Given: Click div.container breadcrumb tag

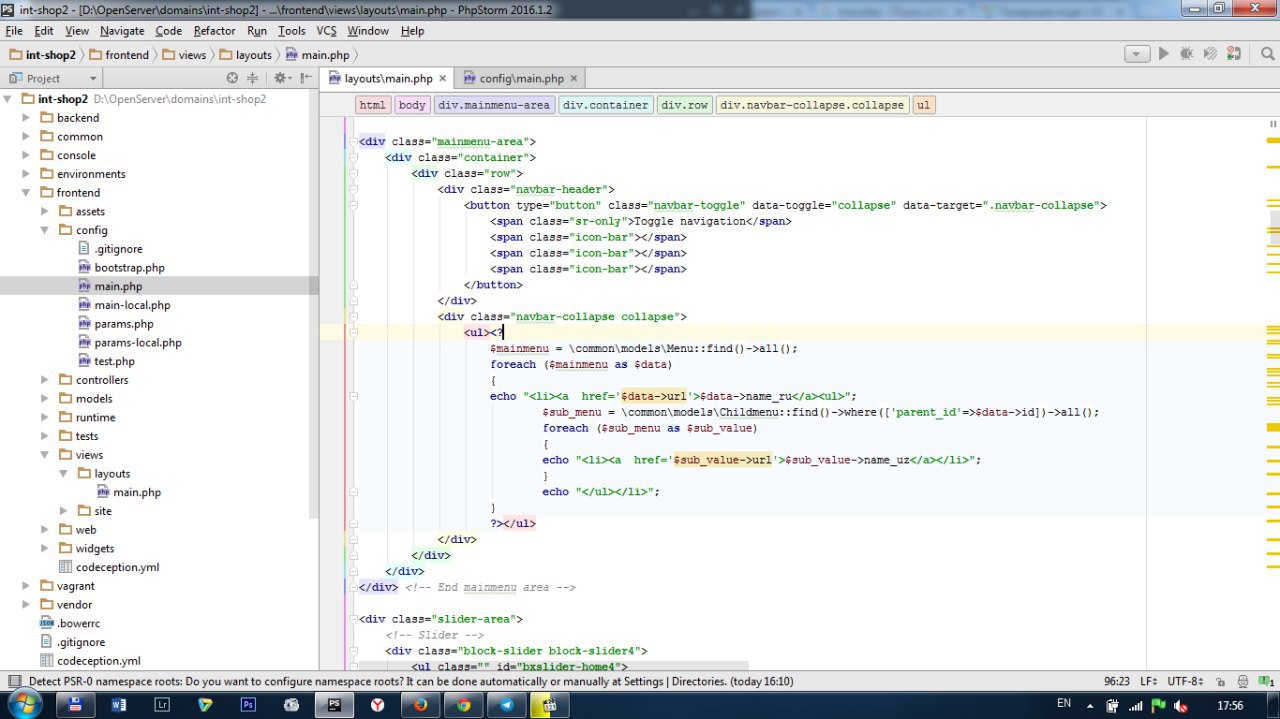Looking at the screenshot, I should [605, 105].
